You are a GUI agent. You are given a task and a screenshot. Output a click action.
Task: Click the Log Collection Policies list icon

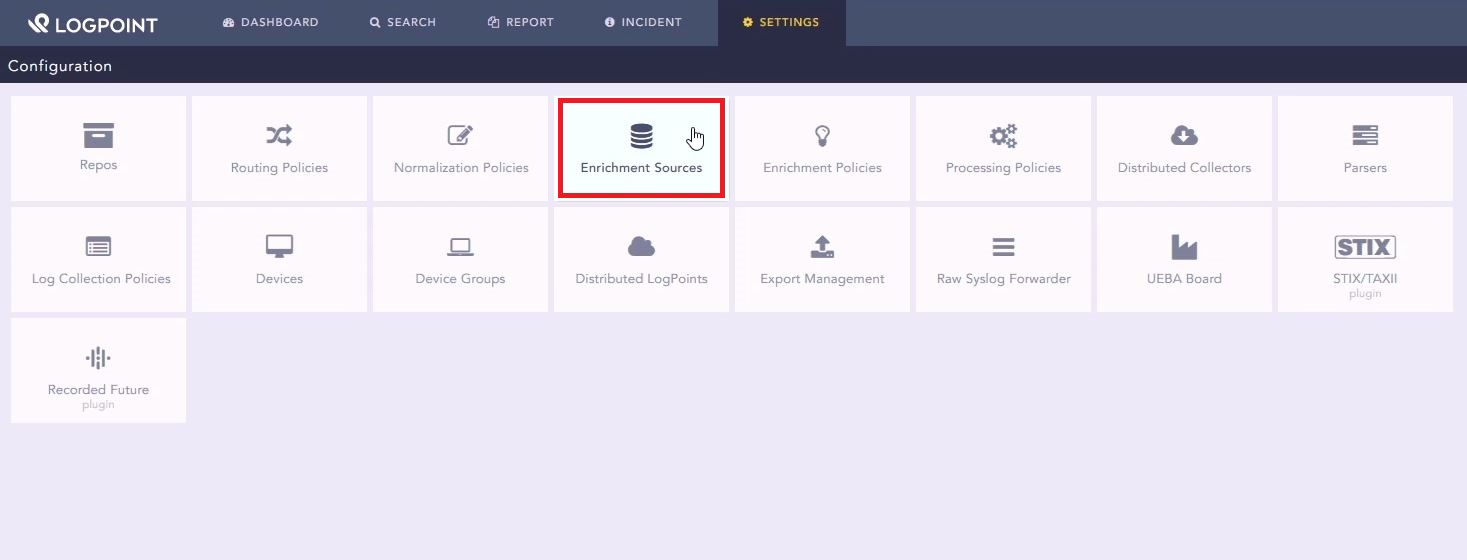pyautogui.click(x=98, y=246)
